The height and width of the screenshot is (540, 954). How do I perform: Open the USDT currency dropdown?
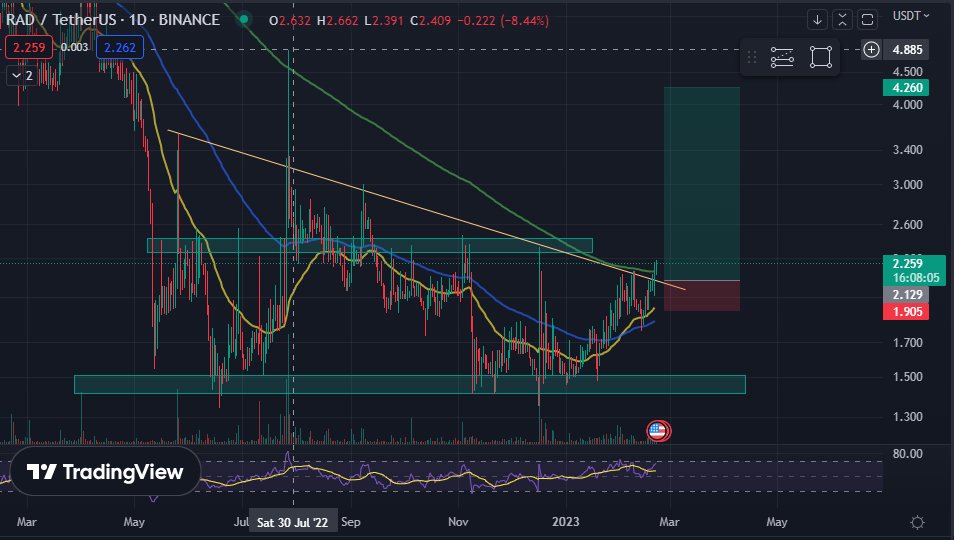click(911, 16)
